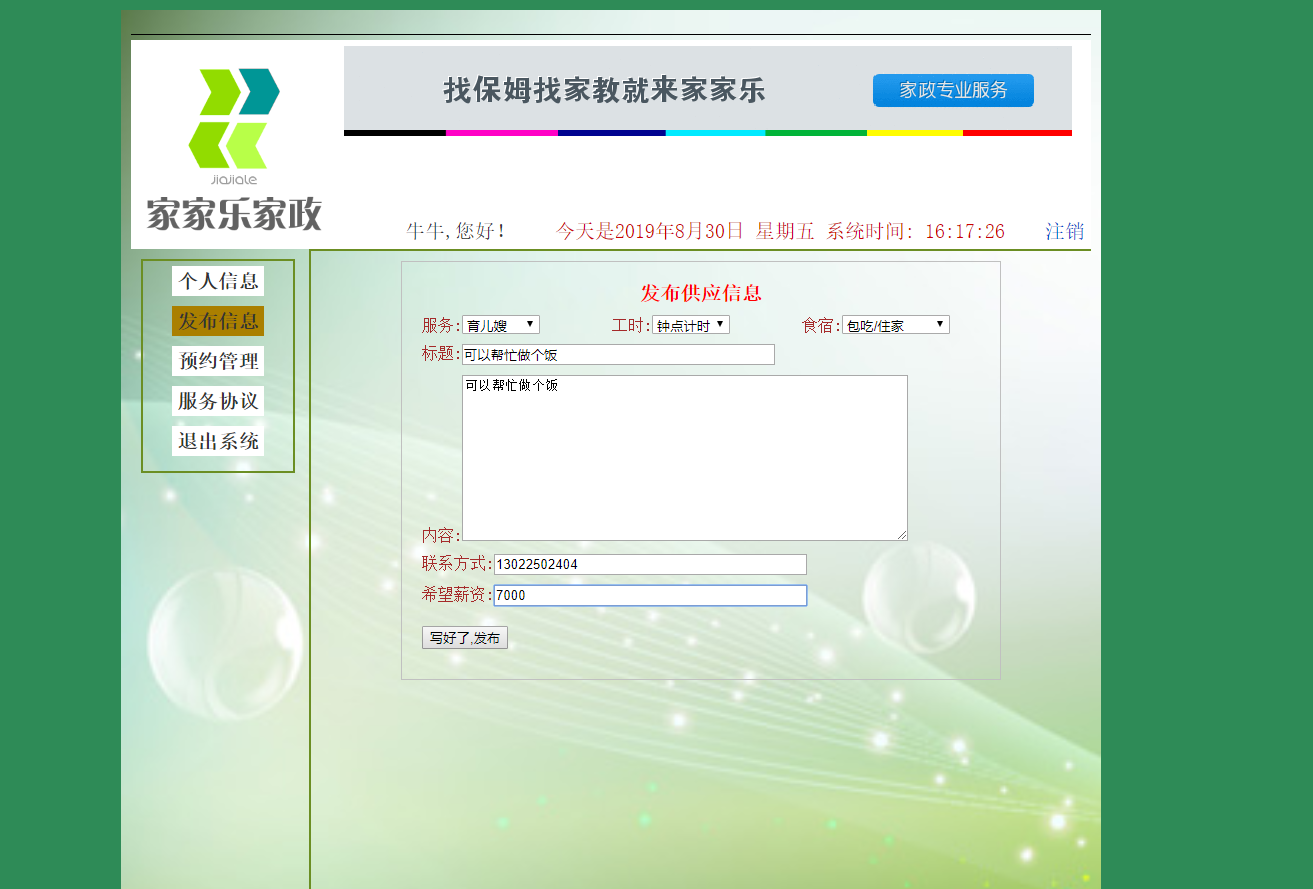The width and height of the screenshot is (1313, 889).
Task: Click 退出系统 in the sidebar
Action: [x=217, y=439]
